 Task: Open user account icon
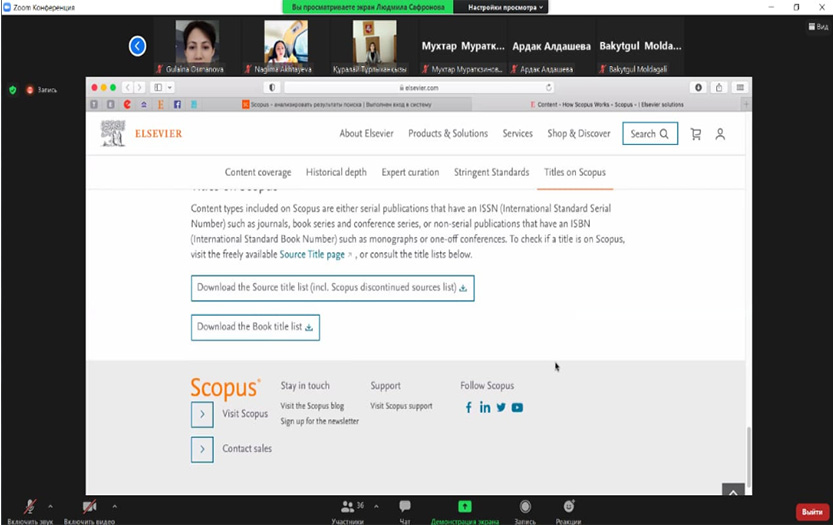point(720,134)
